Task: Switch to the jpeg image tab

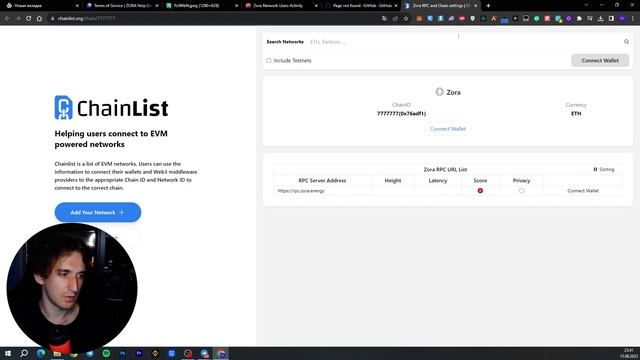Action: (x=202, y=6)
